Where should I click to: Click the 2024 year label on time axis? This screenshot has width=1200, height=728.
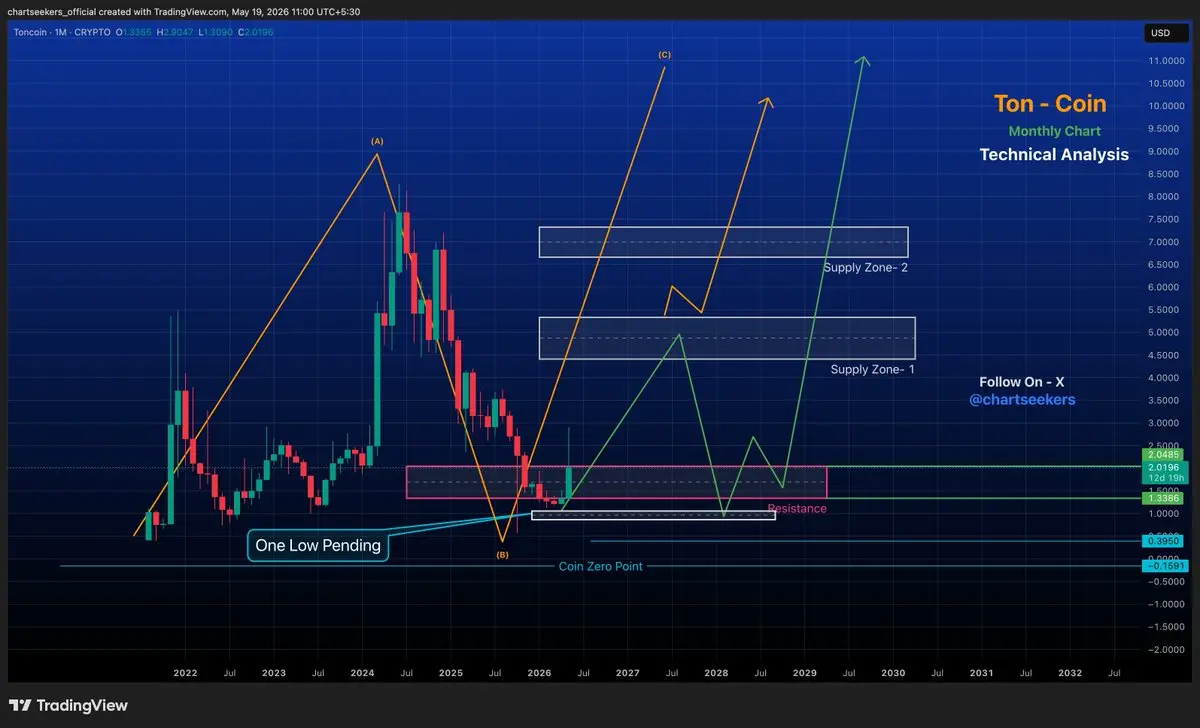click(362, 674)
